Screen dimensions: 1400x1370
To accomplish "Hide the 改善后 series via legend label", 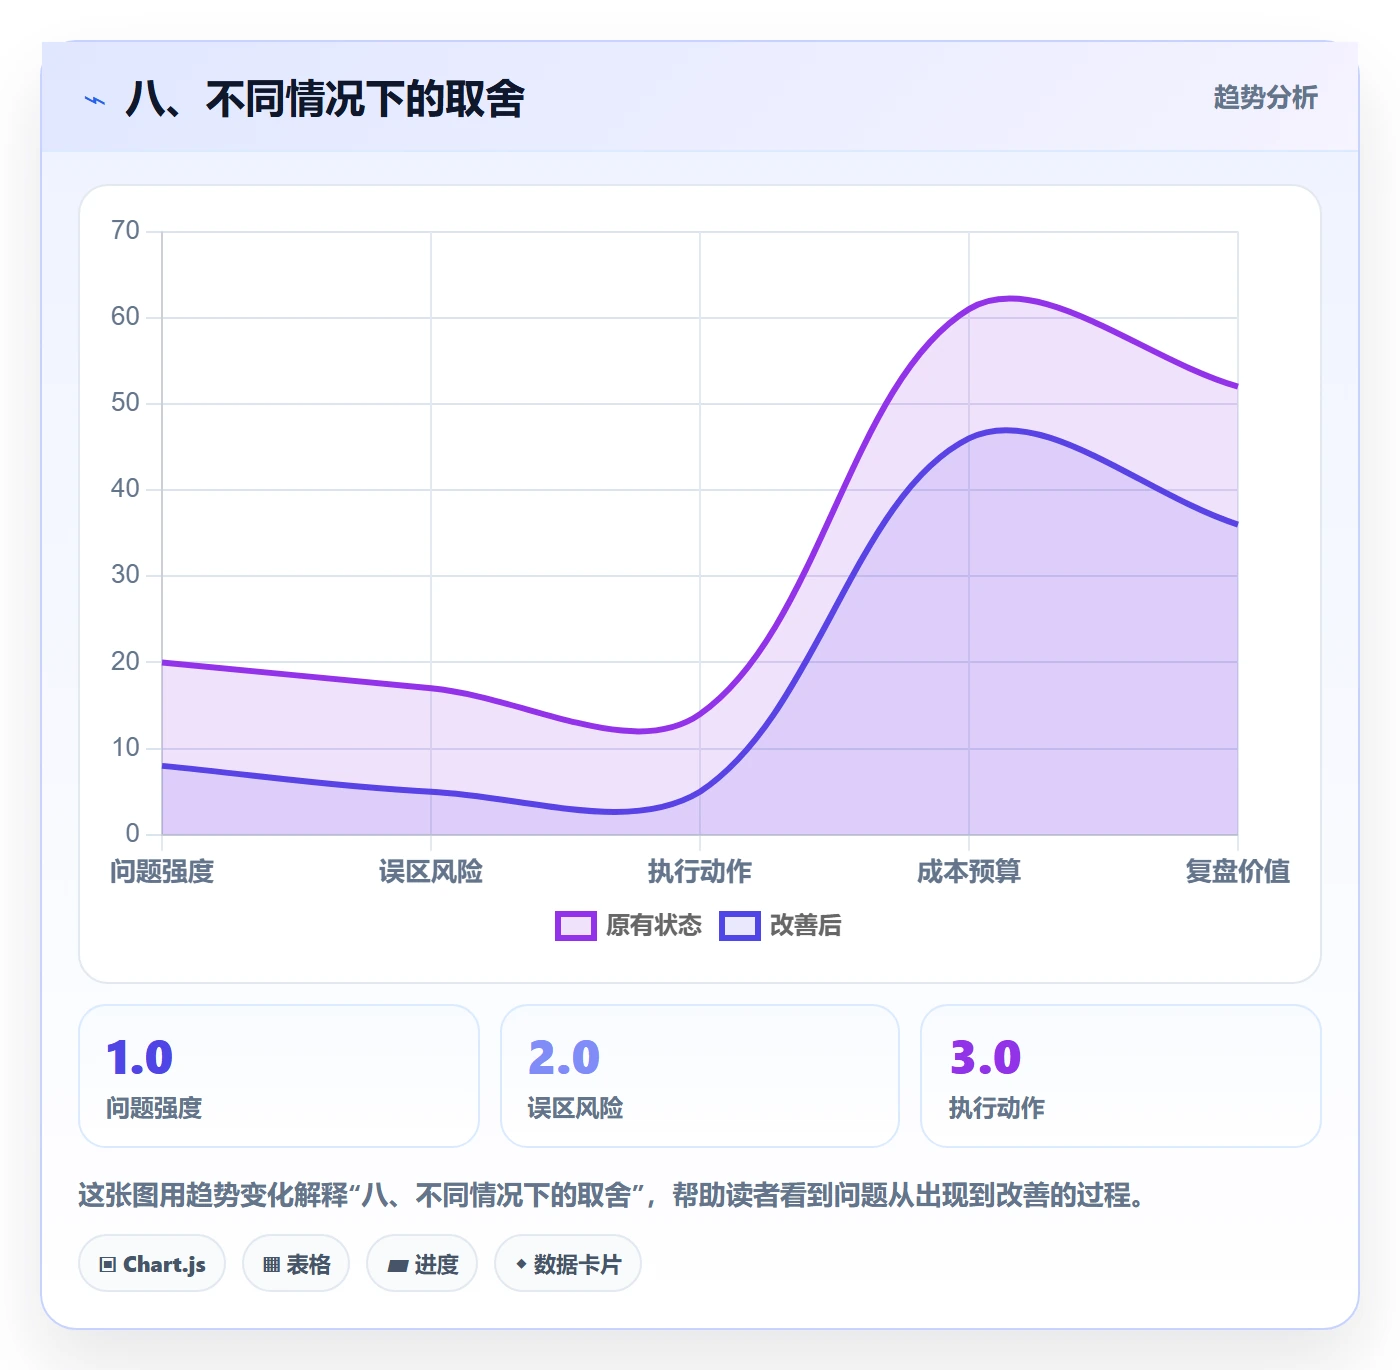I will [x=806, y=926].
